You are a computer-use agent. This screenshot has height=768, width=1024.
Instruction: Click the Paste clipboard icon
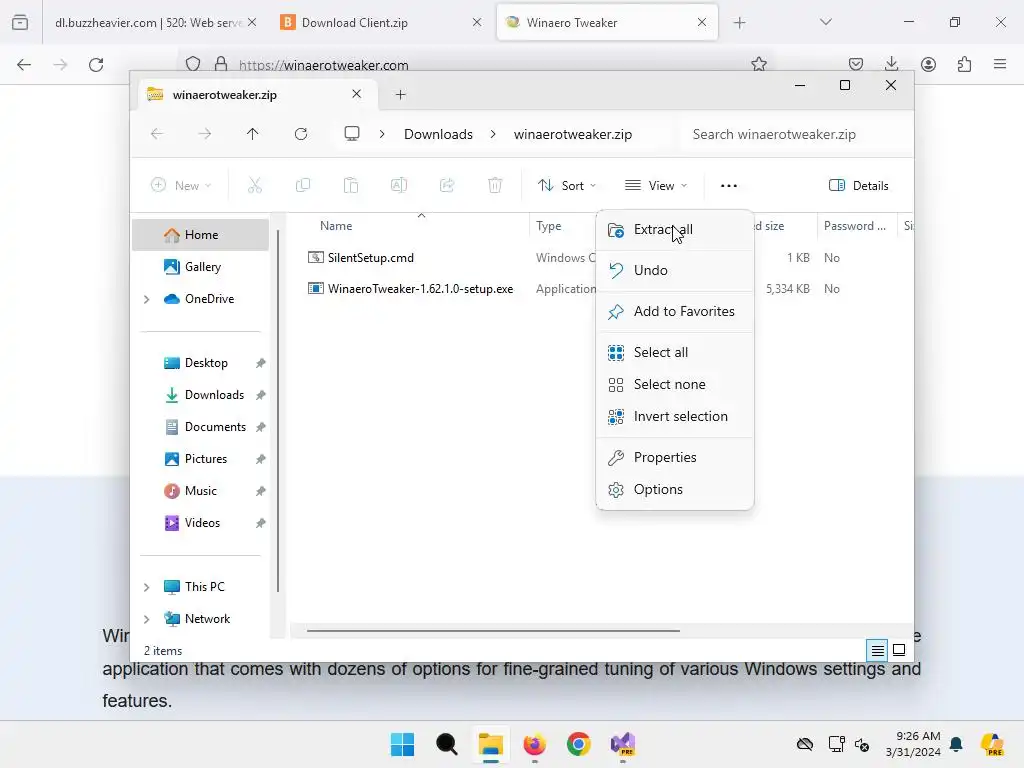[x=351, y=186]
